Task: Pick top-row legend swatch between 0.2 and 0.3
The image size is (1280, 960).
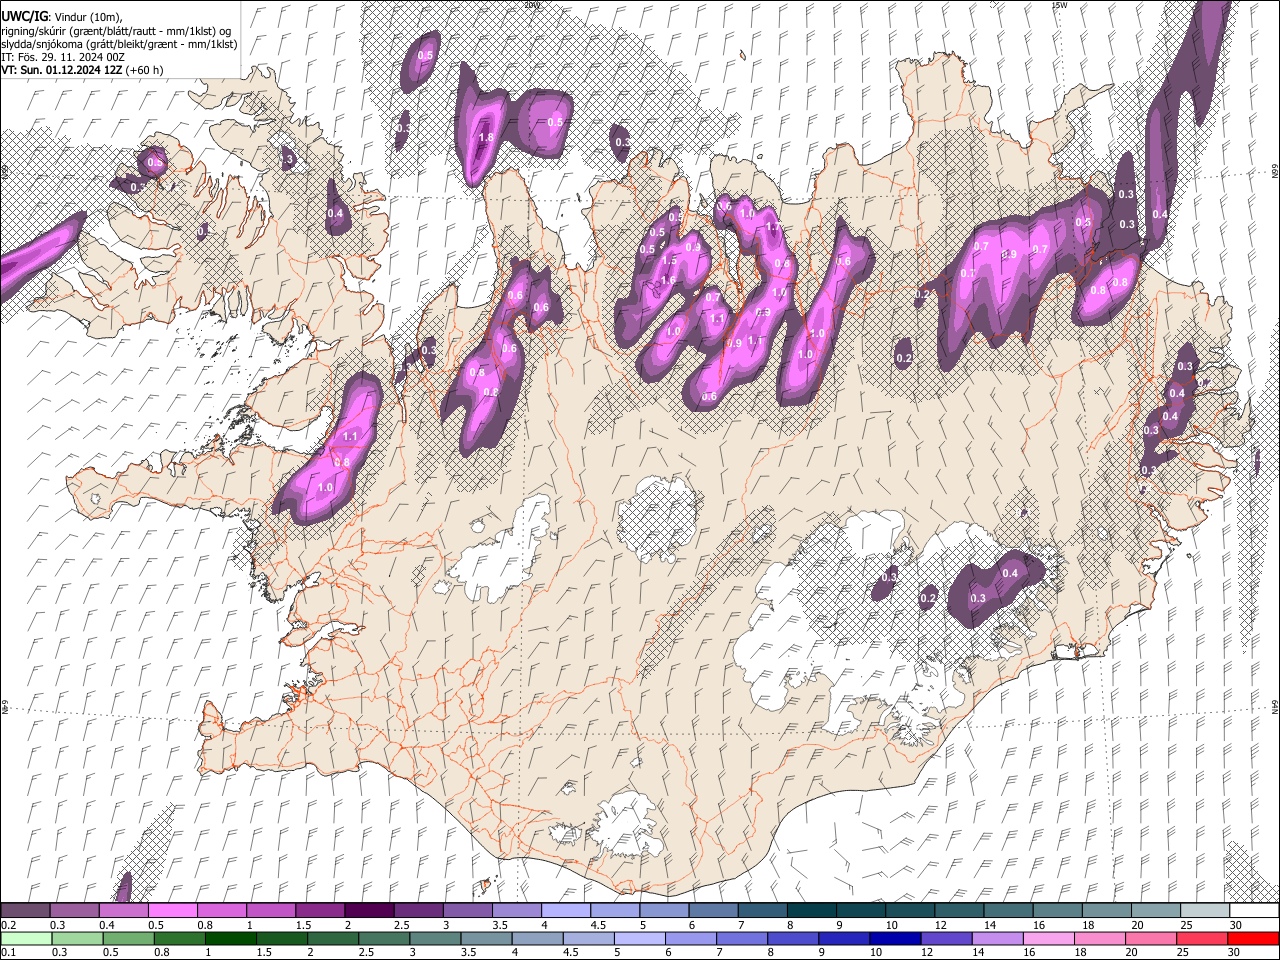Action: [x=26, y=911]
